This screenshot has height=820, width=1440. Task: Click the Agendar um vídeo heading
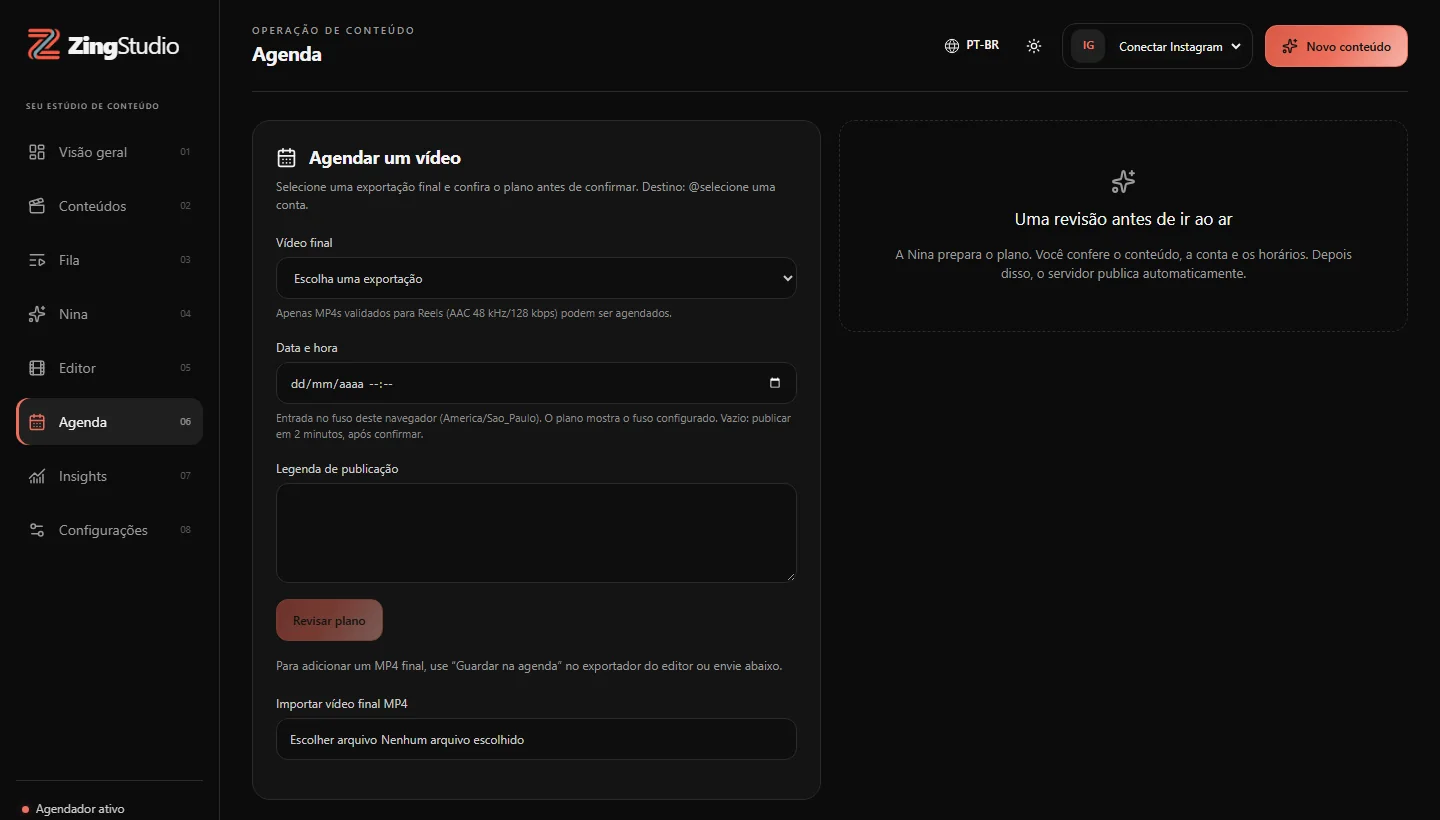tap(385, 158)
